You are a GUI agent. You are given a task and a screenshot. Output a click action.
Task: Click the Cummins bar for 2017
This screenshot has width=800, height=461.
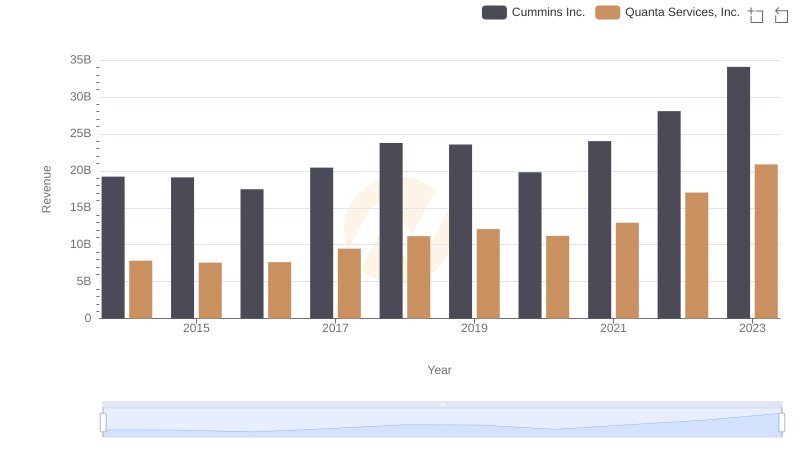pyautogui.click(x=321, y=243)
